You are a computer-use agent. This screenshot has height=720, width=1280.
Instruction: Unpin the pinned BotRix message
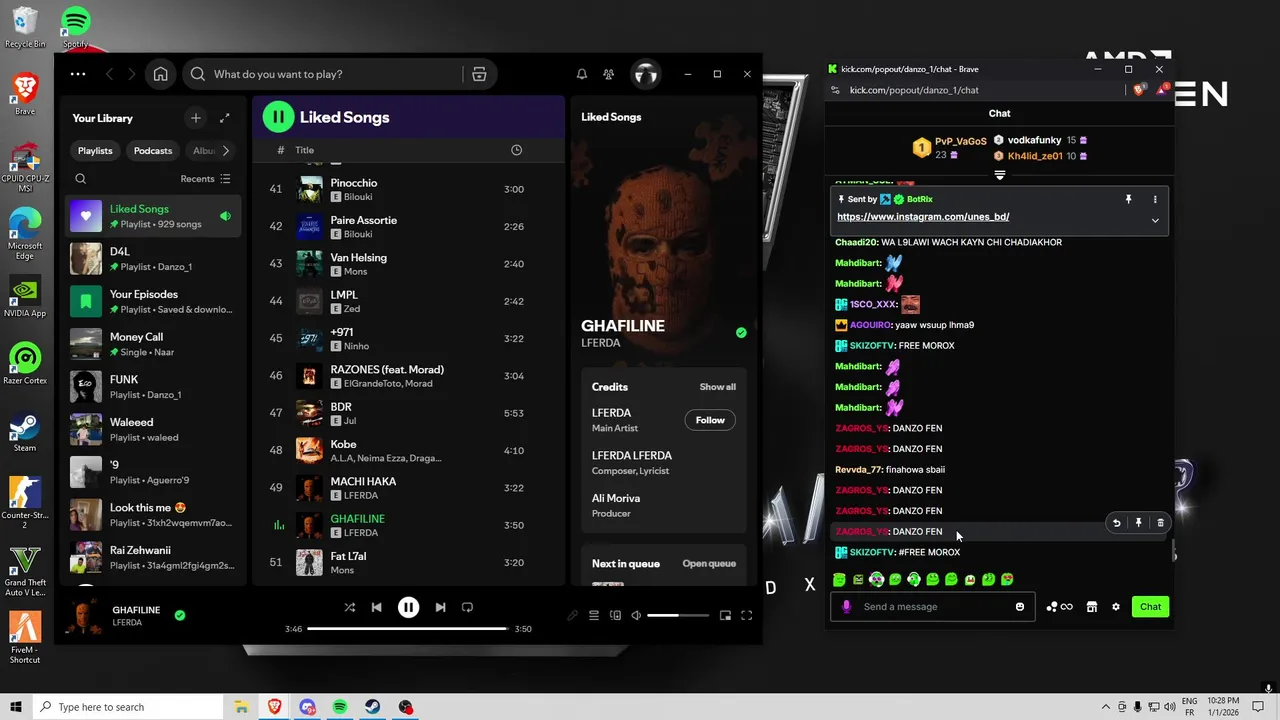coord(1128,199)
